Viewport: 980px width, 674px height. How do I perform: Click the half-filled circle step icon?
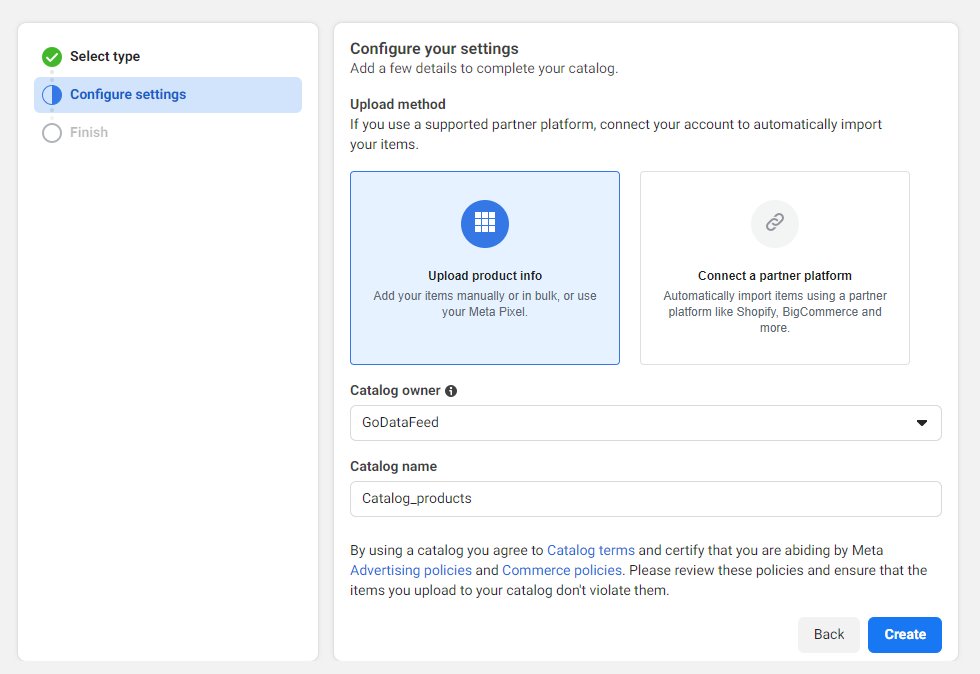pos(52,95)
